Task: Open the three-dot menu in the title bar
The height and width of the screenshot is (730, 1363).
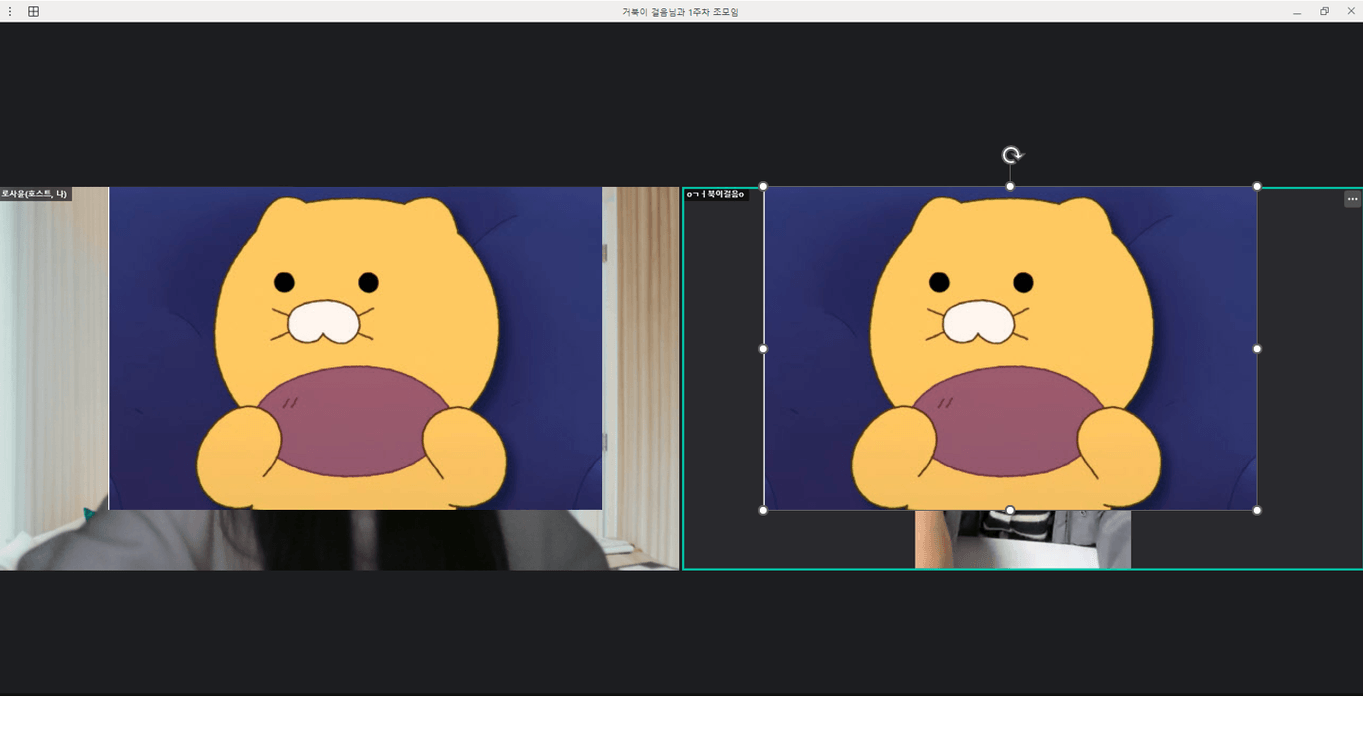Action: (10, 12)
